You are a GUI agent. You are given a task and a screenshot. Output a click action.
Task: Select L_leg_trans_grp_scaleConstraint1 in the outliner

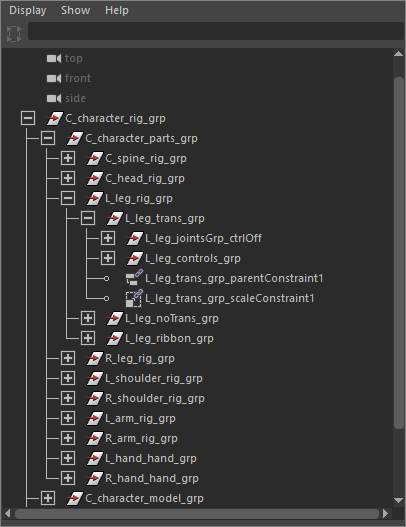click(x=230, y=298)
